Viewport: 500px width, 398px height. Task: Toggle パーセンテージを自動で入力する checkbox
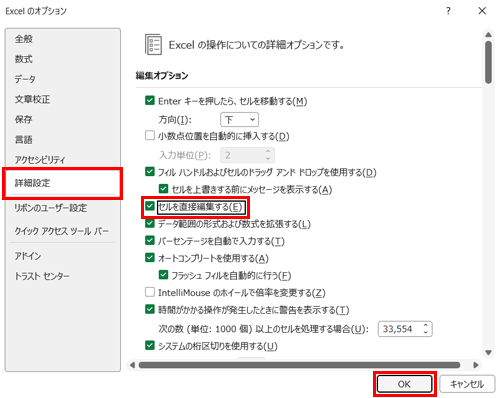150,240
